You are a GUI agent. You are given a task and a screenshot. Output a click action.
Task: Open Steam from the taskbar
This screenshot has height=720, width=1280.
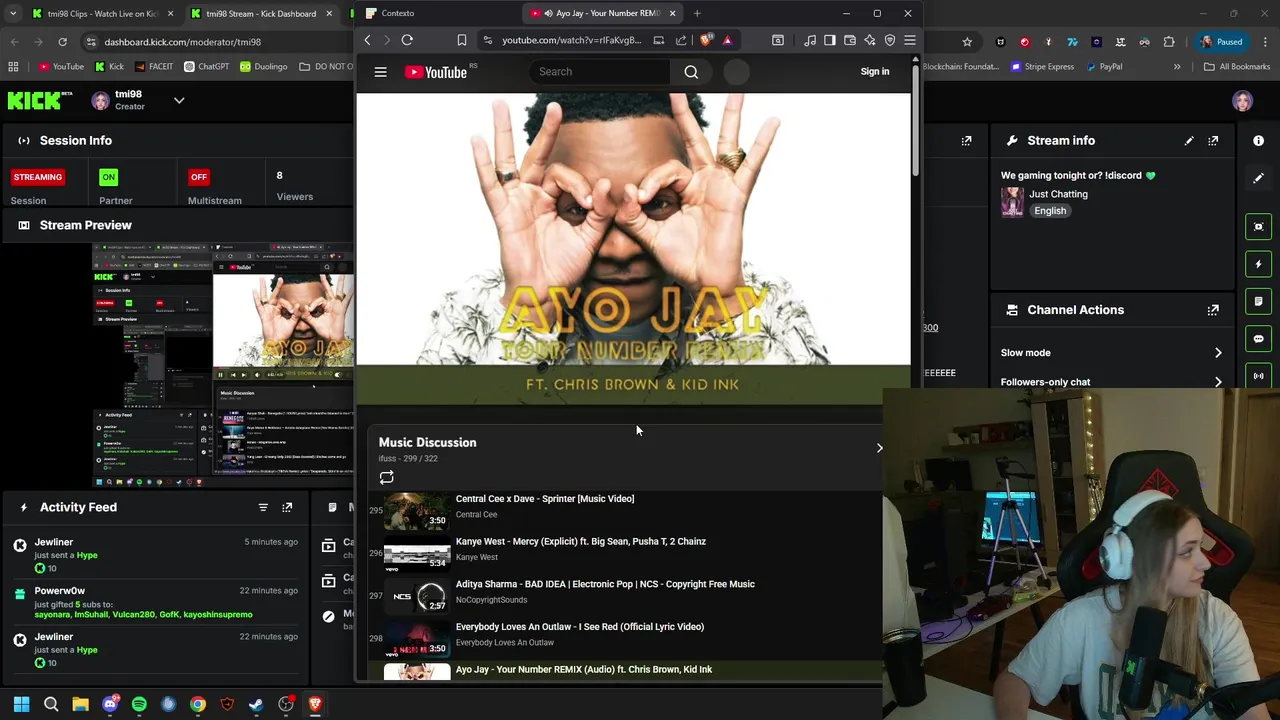(256, 704)
